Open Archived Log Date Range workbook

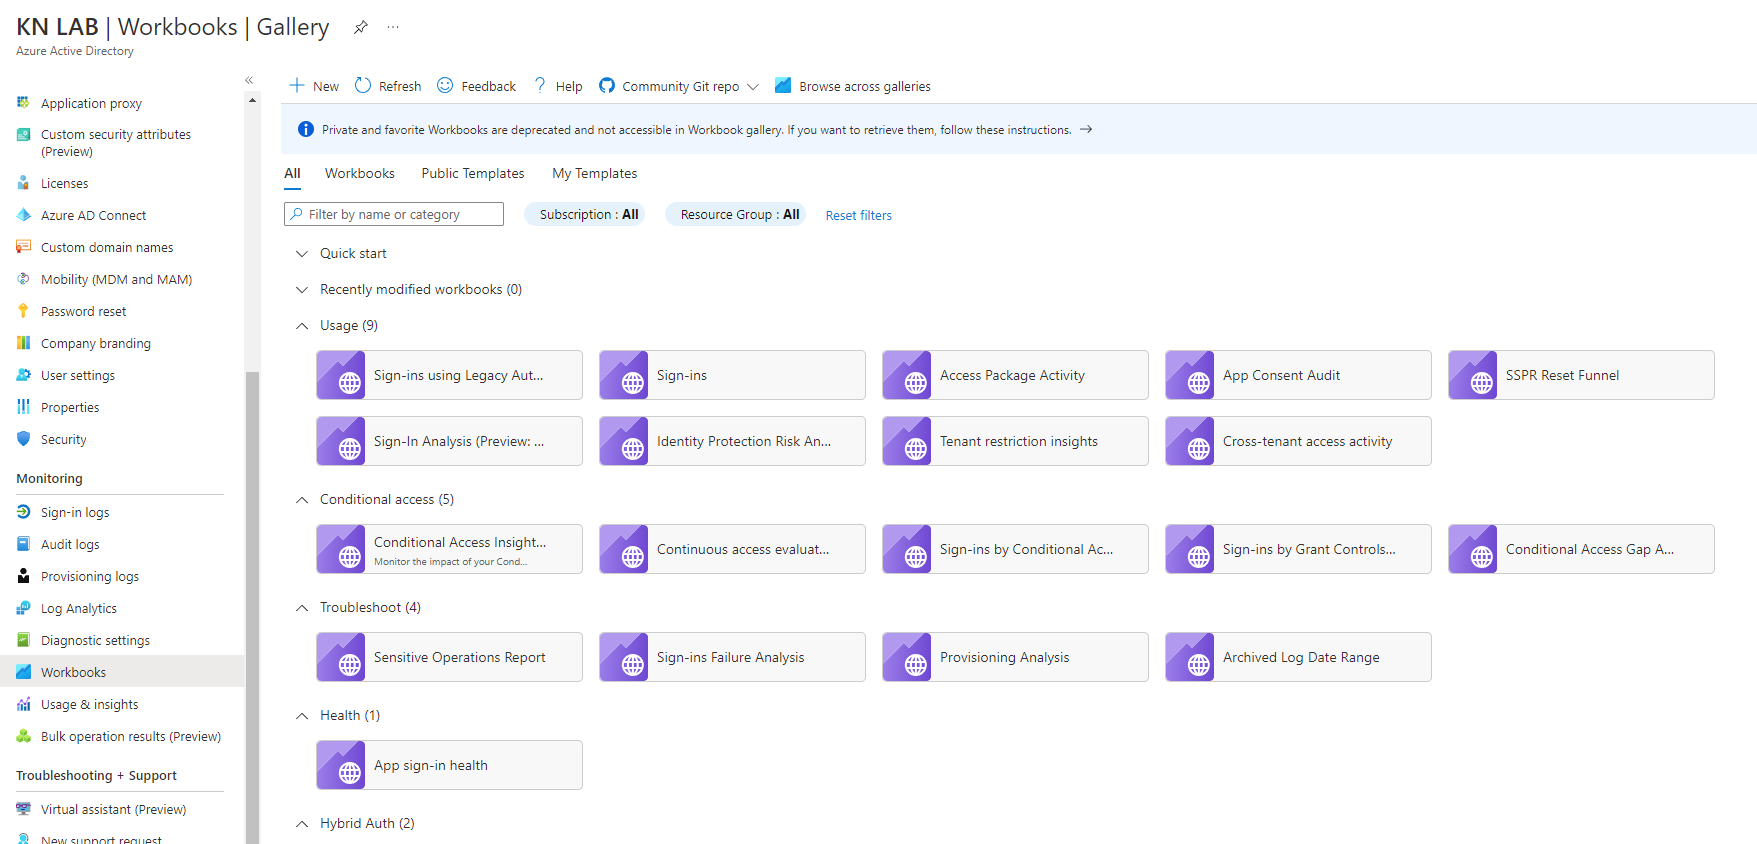pos(1297,657)
